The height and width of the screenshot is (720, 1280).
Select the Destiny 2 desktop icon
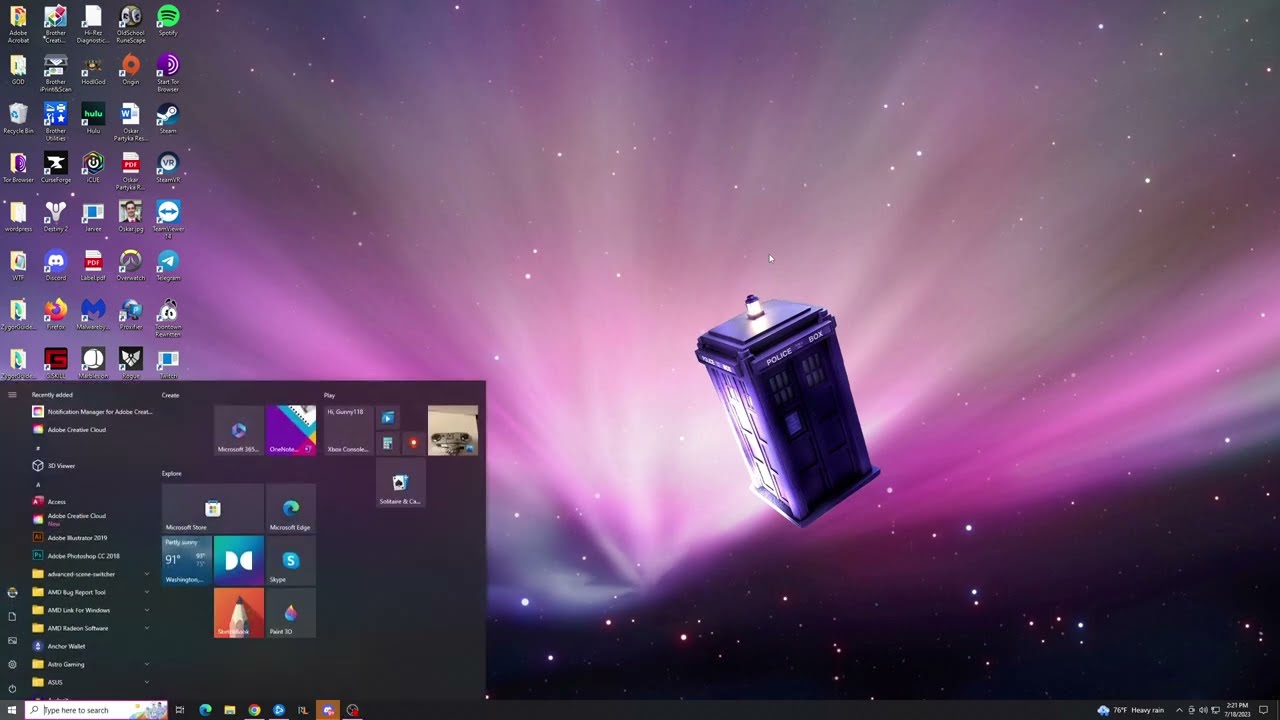click(56, 217)
